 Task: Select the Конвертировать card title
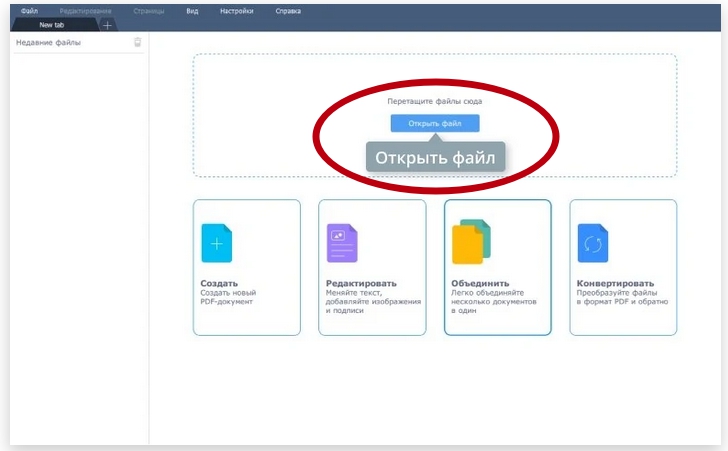pos(615,283)
